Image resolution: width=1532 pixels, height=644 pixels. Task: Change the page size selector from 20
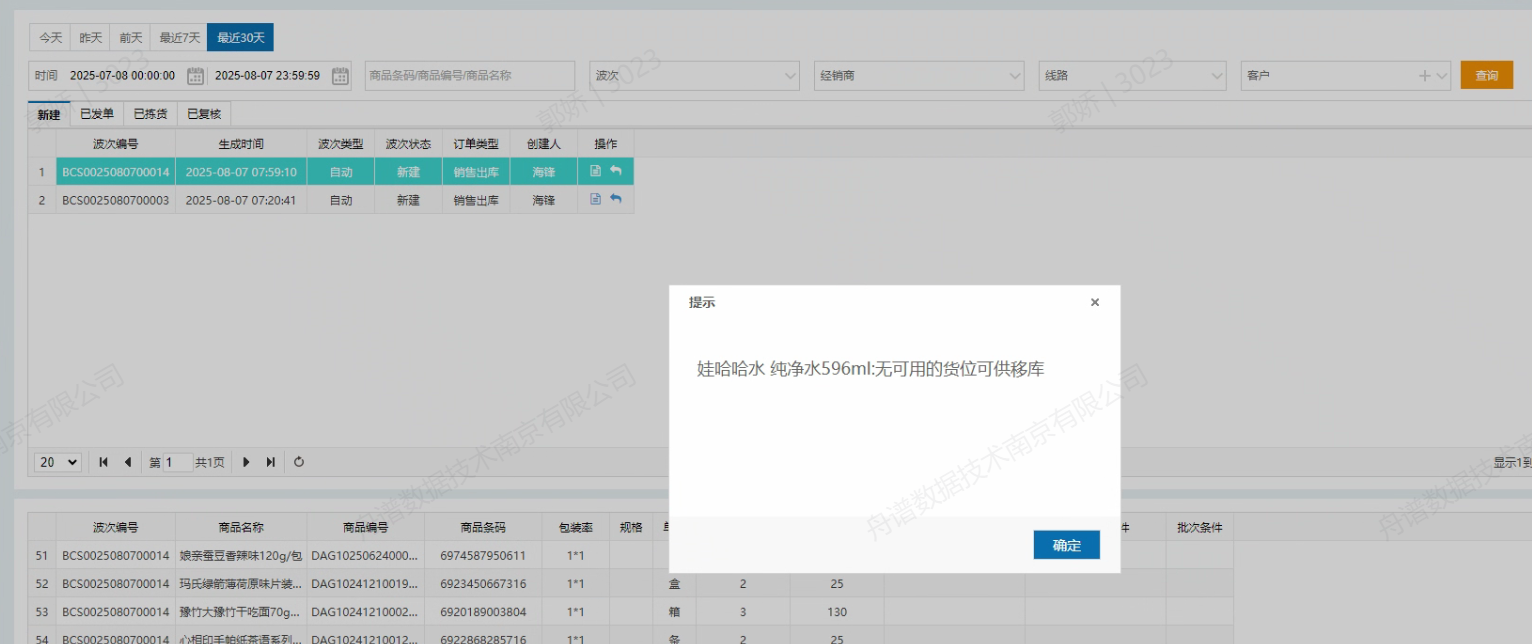click(58, 462)
